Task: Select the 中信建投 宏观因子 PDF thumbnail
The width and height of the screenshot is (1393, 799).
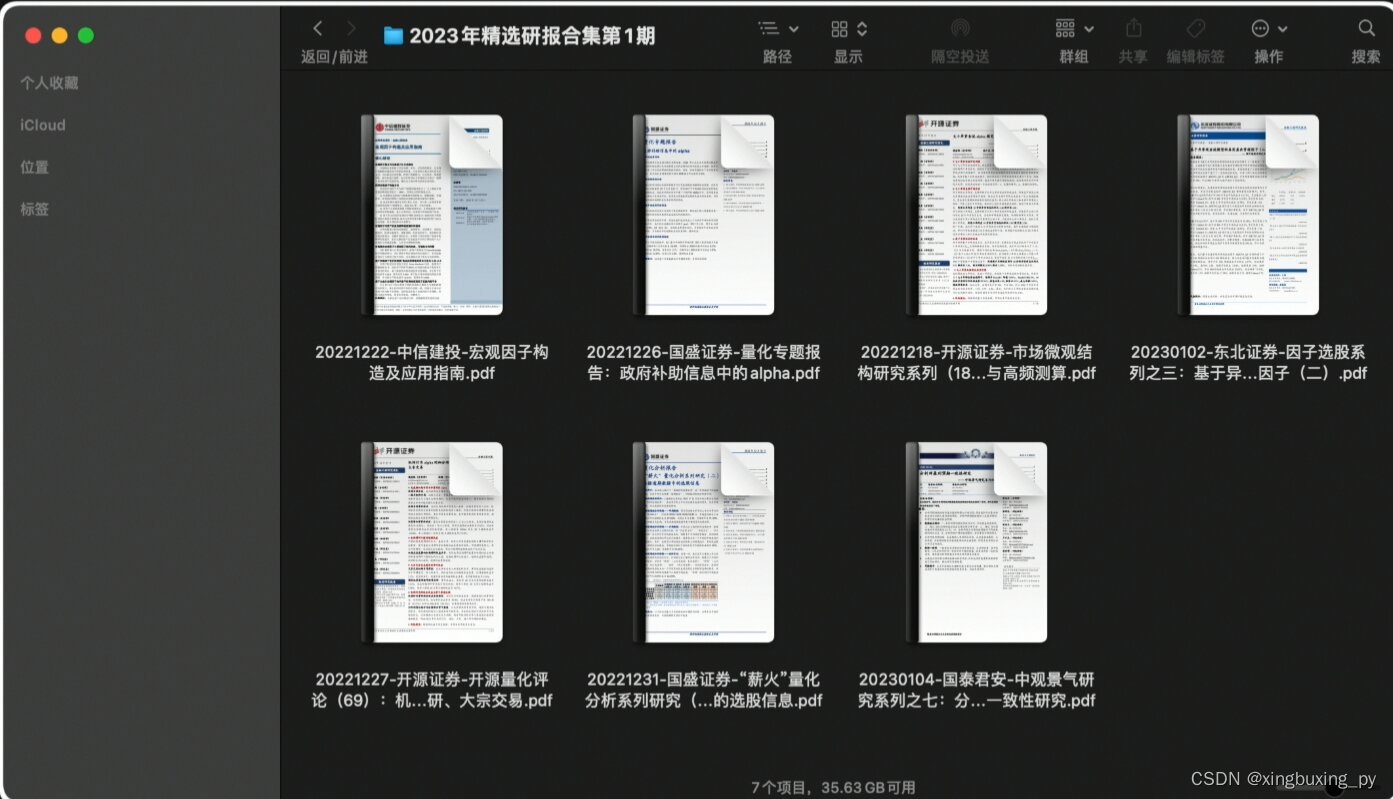Action: 432,215
